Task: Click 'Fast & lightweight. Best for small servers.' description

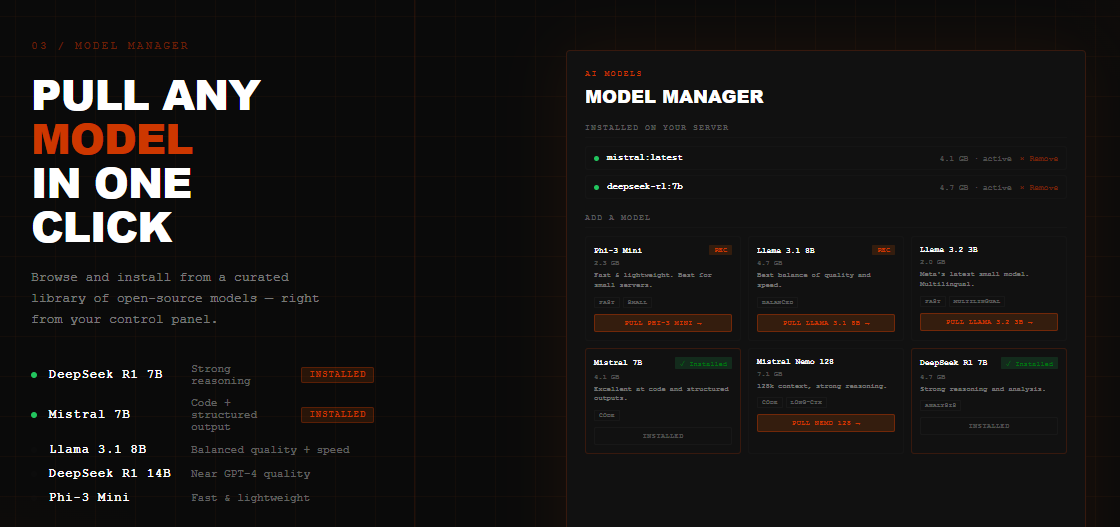Action: (653, 280)
